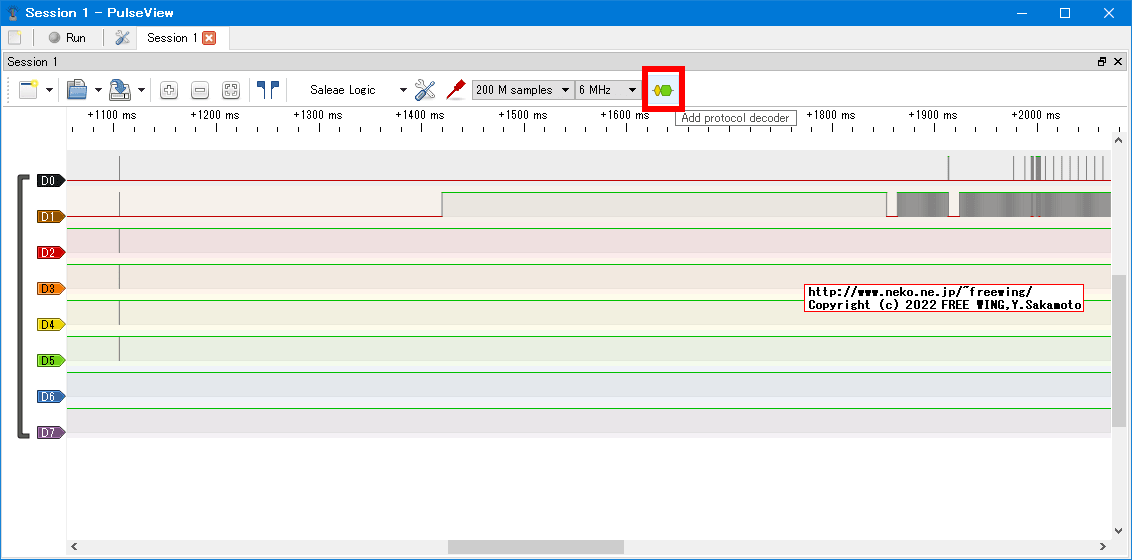This screenshot has height=560, width=1132.
Task: Open the 200 M samples dropdown
Action: [523, 90]
